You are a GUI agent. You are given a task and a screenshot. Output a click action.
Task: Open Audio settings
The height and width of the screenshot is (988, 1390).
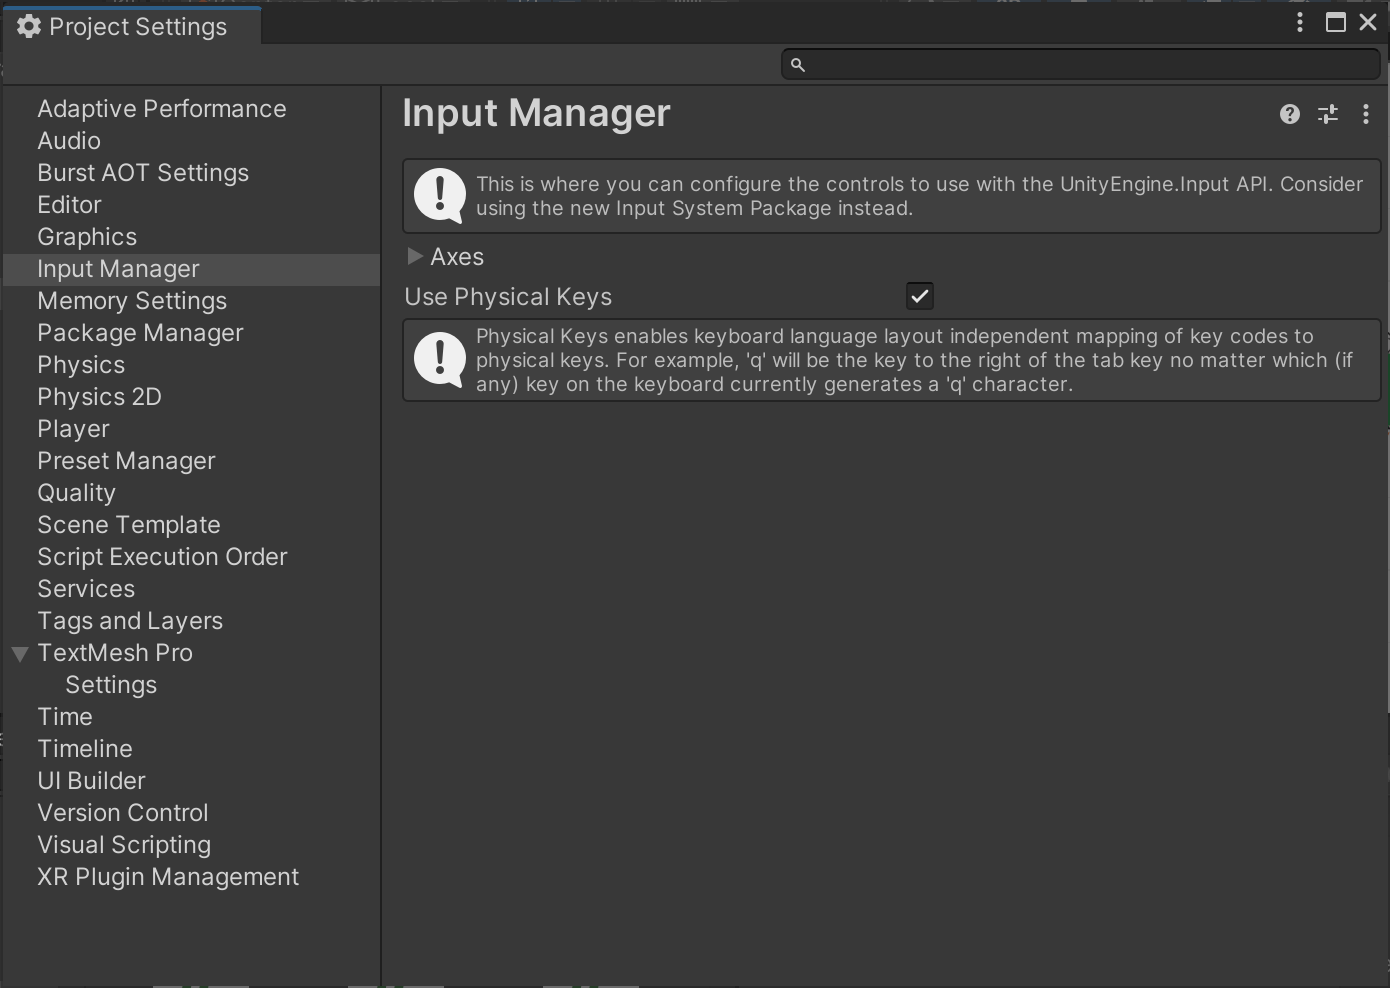tap(69, 141)
